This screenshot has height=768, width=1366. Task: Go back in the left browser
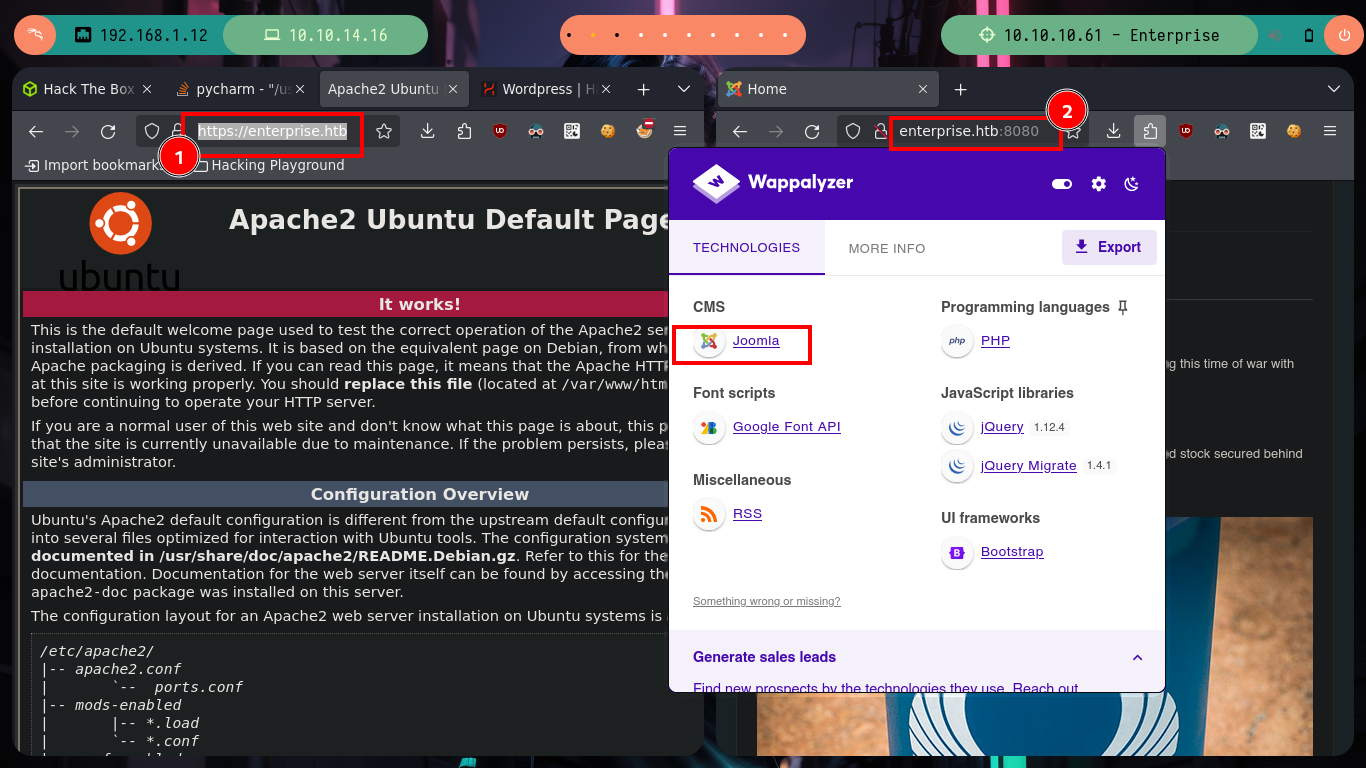pos(36,131)
